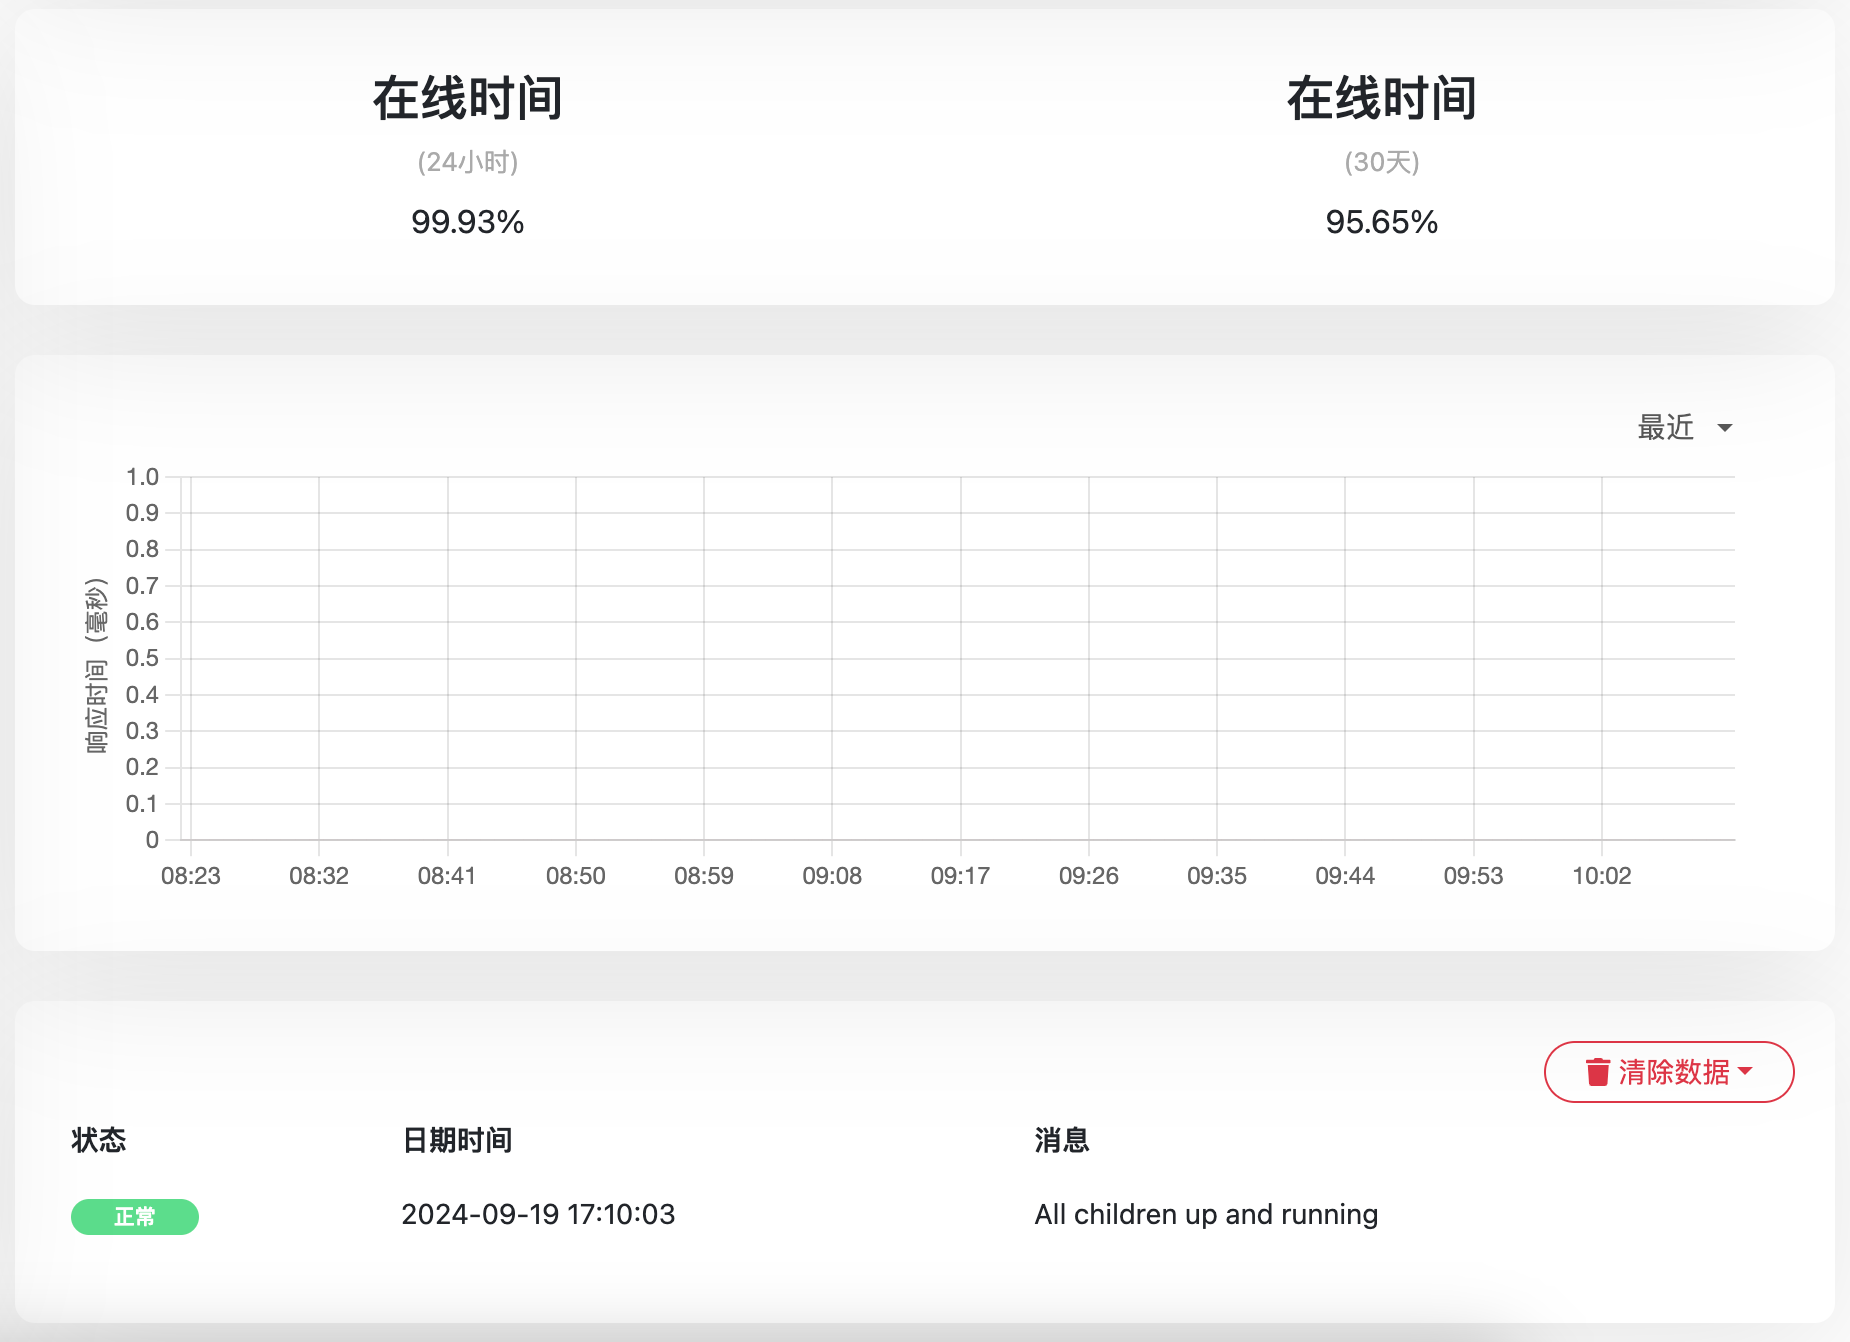Click the caret arrow beside 最近
The height and width of the screenshot is (1342, 1850).
1724,428
